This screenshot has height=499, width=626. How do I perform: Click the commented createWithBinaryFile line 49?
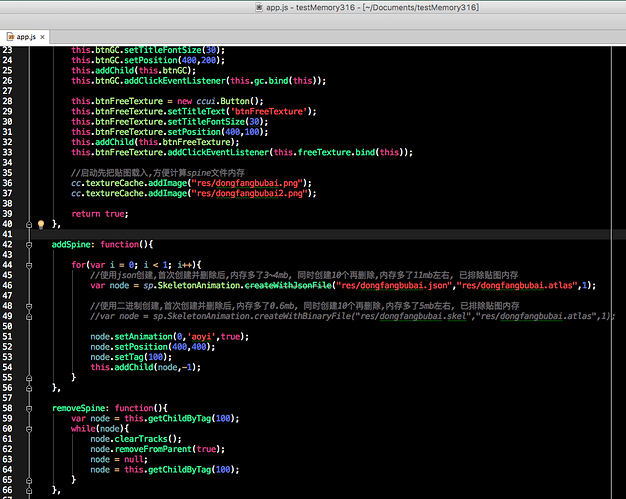pyautogui.click(x=353, y=317)
